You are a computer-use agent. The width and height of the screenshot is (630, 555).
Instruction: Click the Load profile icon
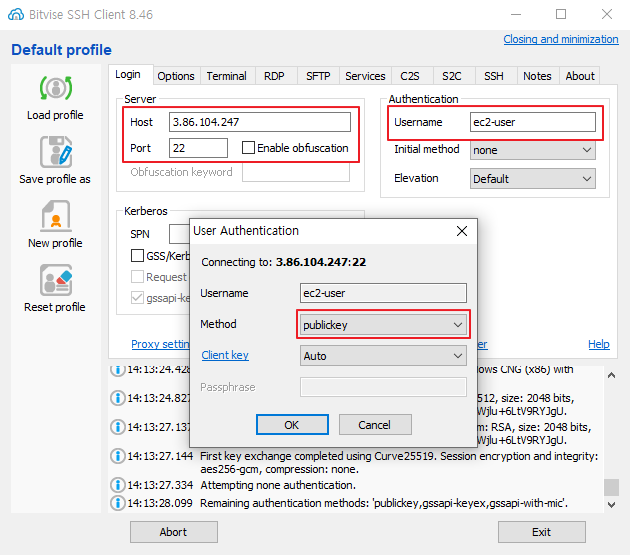(56, 88)
